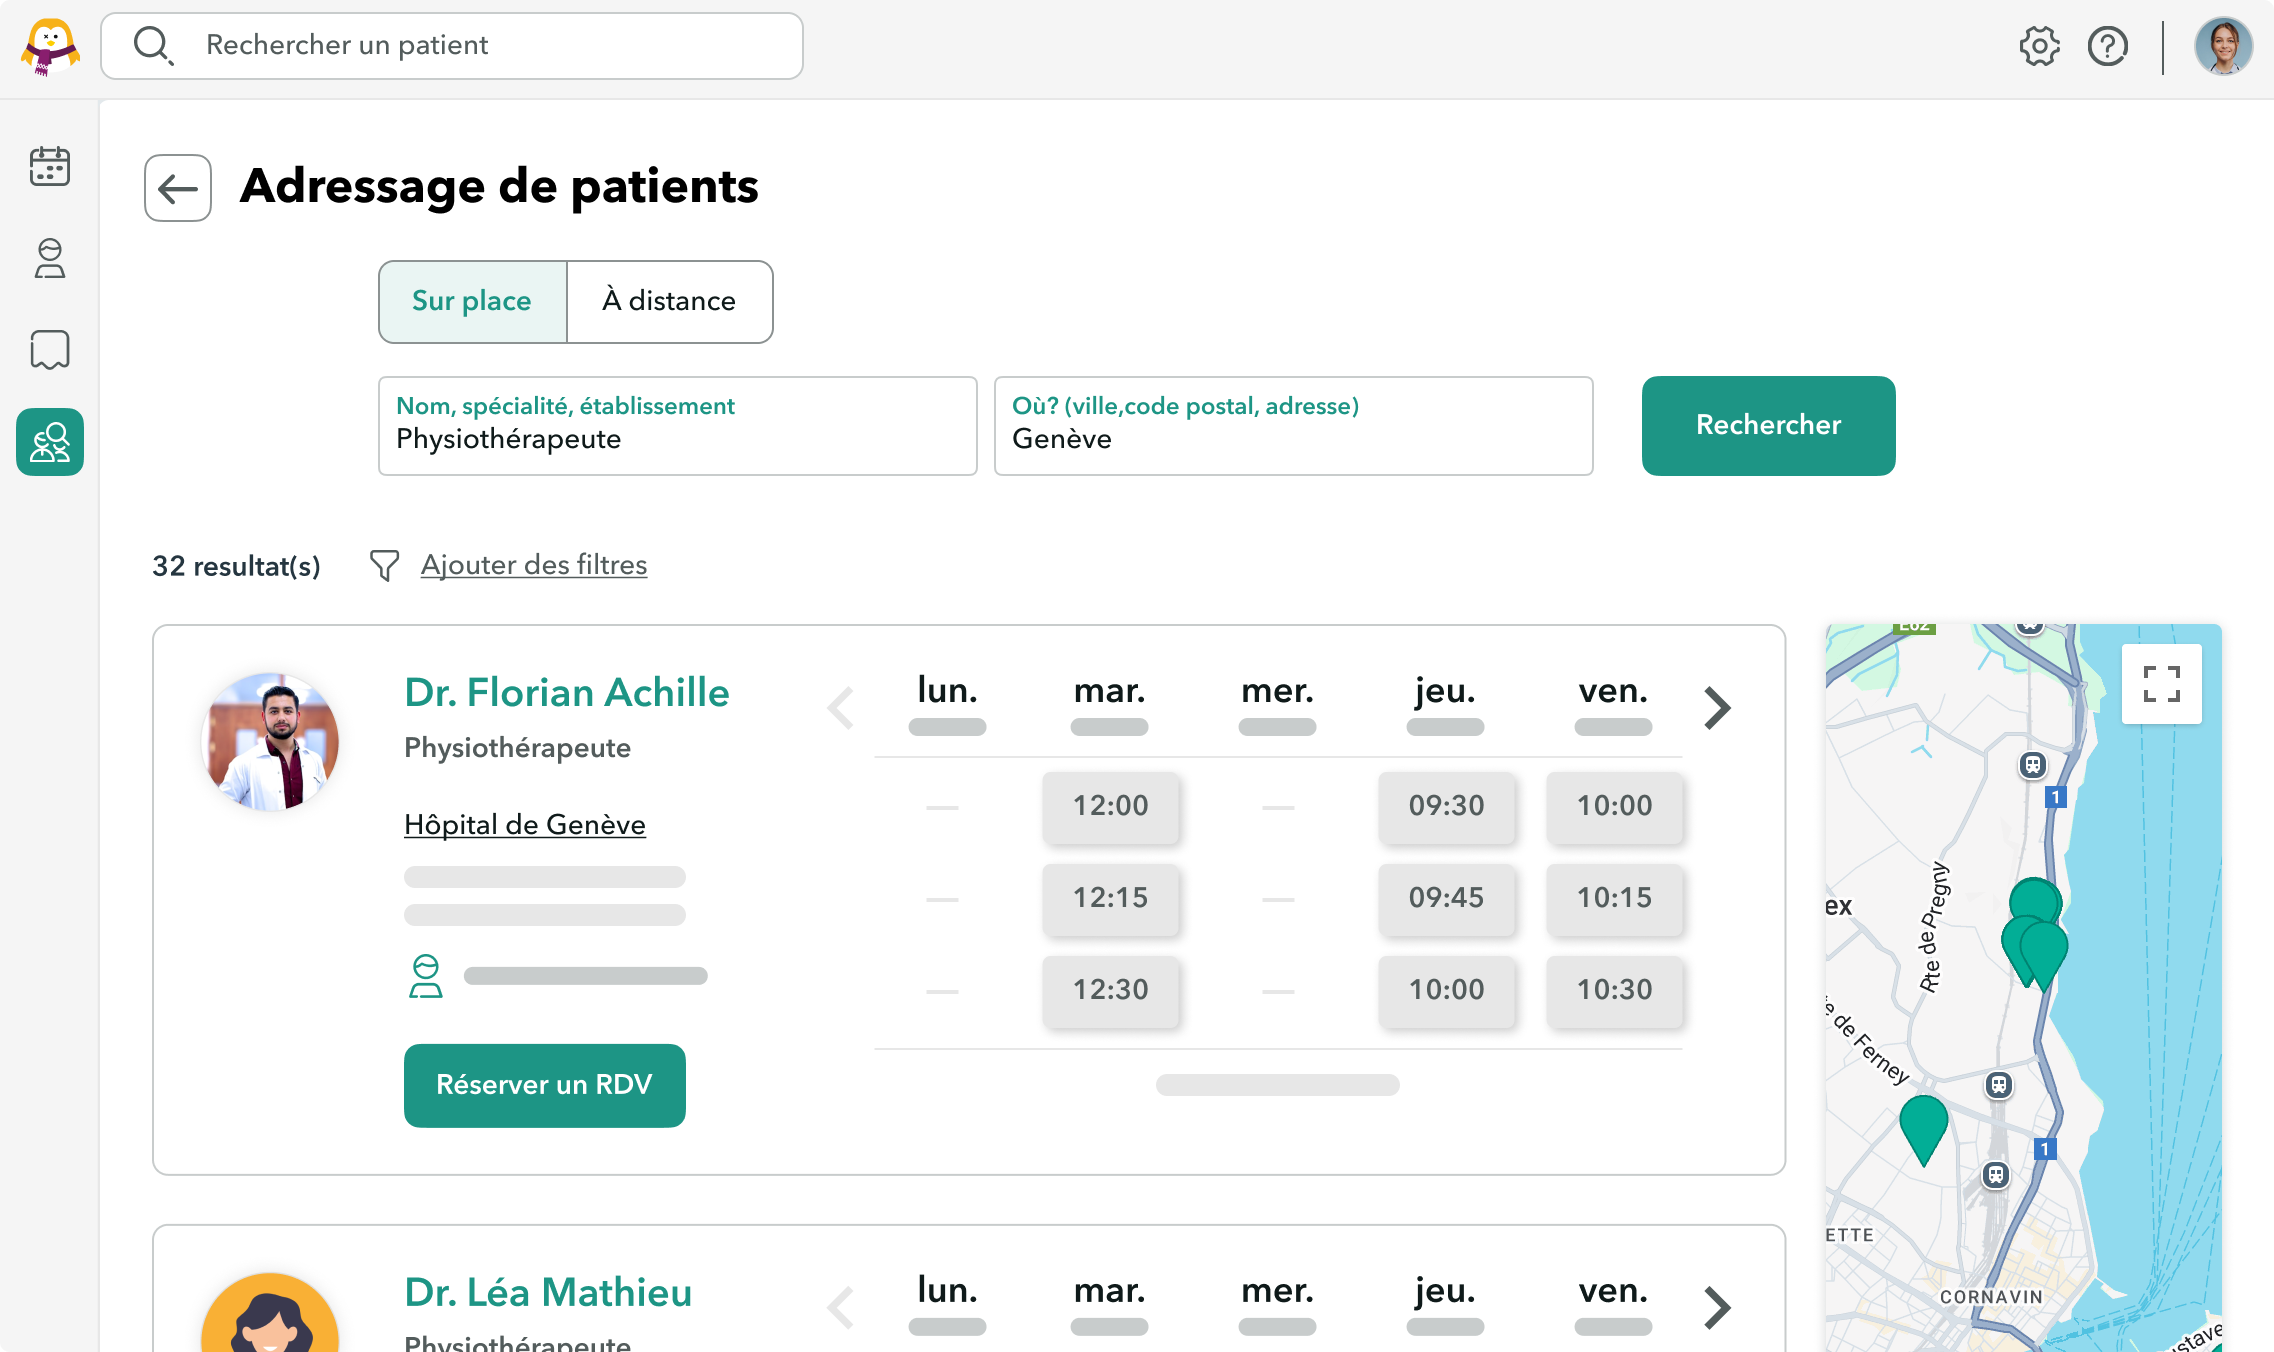Edit the Nom, spécialité, établissement field
The image size is (2274, 1352).
tap(678, 426)
